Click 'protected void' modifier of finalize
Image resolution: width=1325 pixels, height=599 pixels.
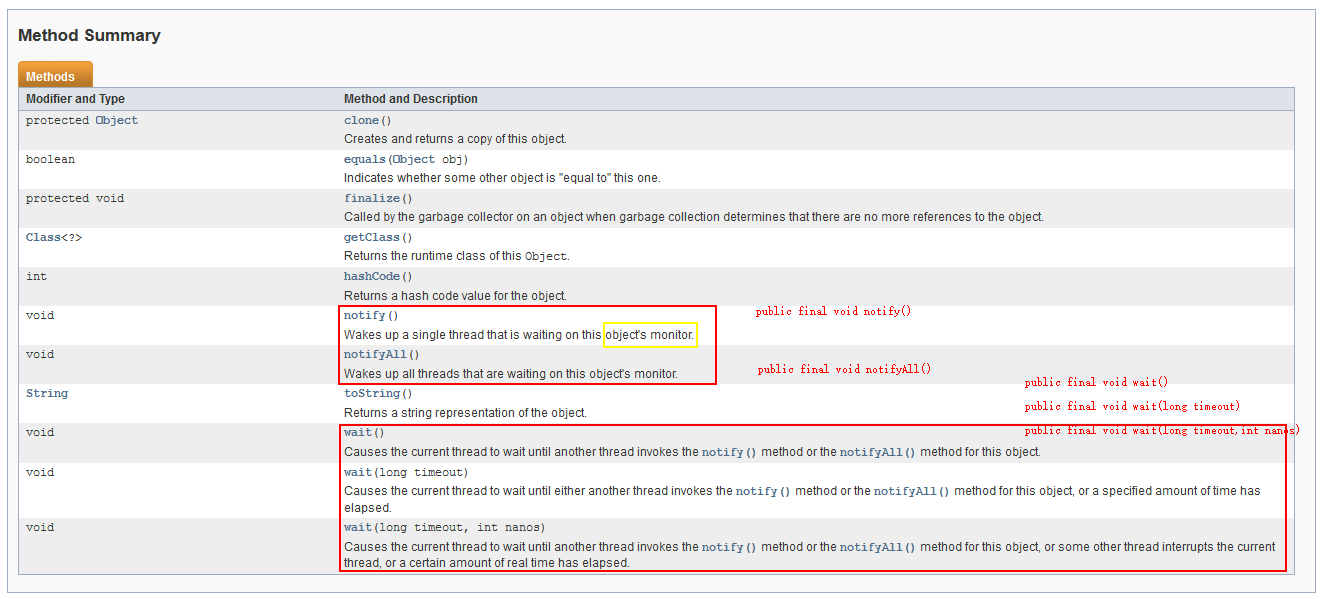pyautogui.click(x=75, y=198)
